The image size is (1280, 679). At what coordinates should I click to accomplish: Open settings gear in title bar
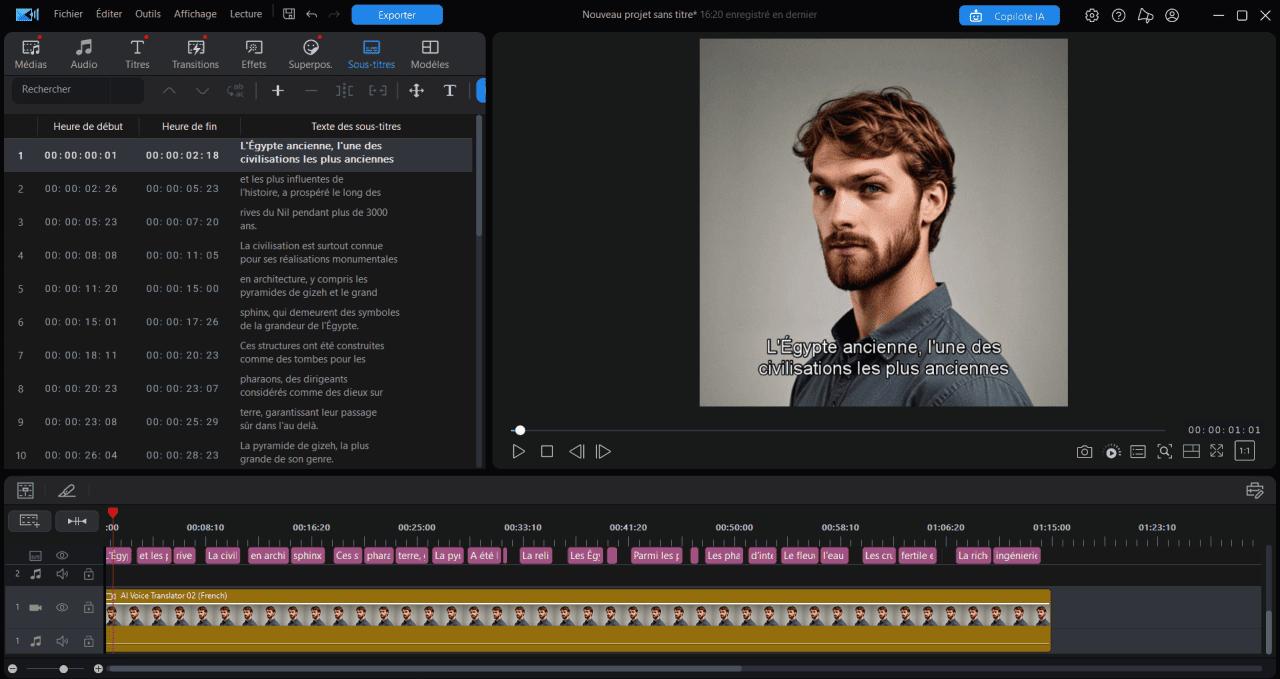coord(1092,15)
